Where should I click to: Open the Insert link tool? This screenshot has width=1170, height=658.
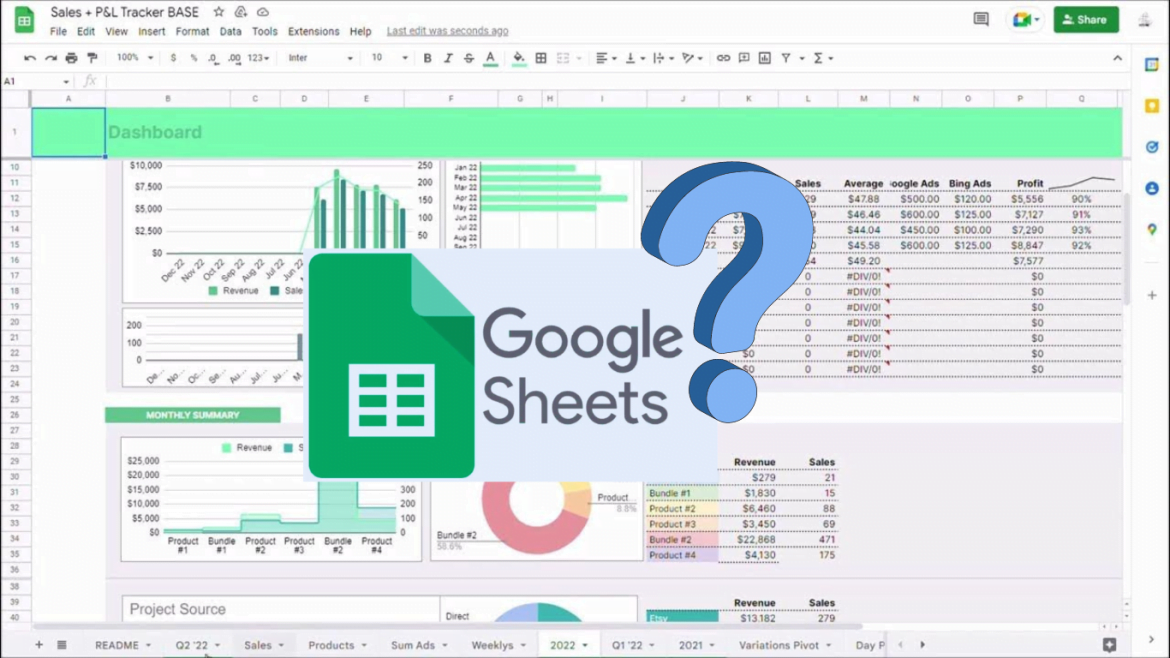[x=723, y=58]
